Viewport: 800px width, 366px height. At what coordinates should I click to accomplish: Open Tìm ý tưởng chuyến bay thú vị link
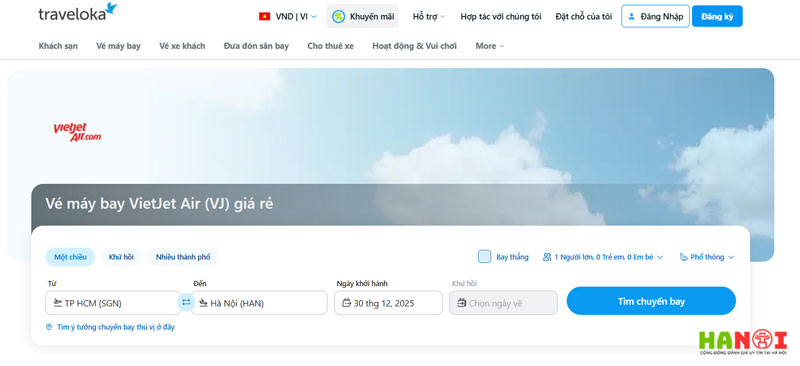click(110, 327)
